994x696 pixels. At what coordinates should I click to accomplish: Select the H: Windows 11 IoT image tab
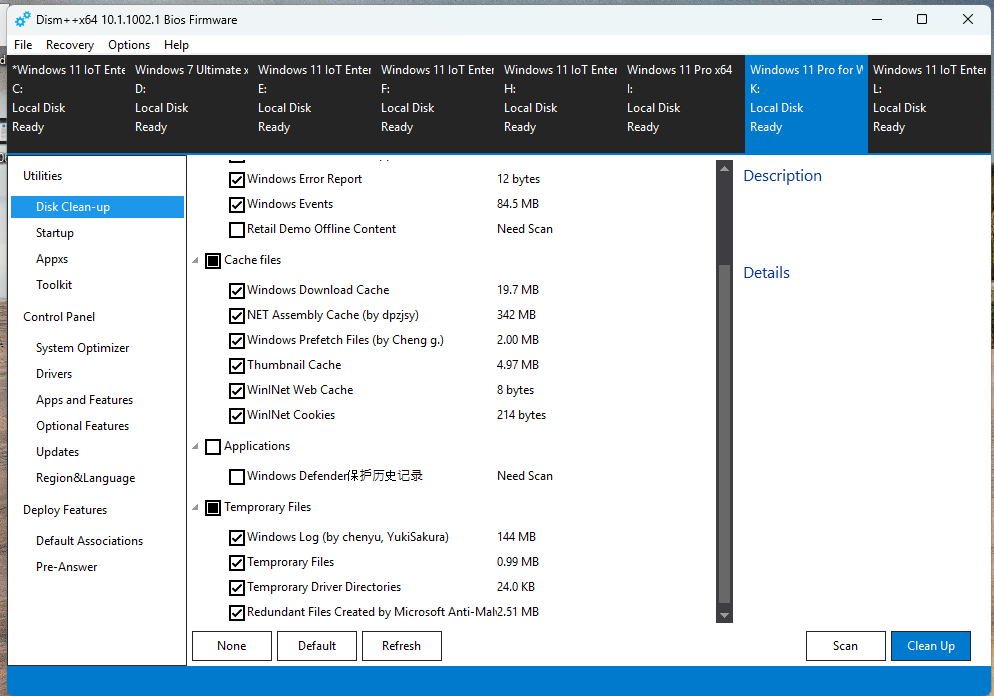pyautogui.click(x=560, y=104)
